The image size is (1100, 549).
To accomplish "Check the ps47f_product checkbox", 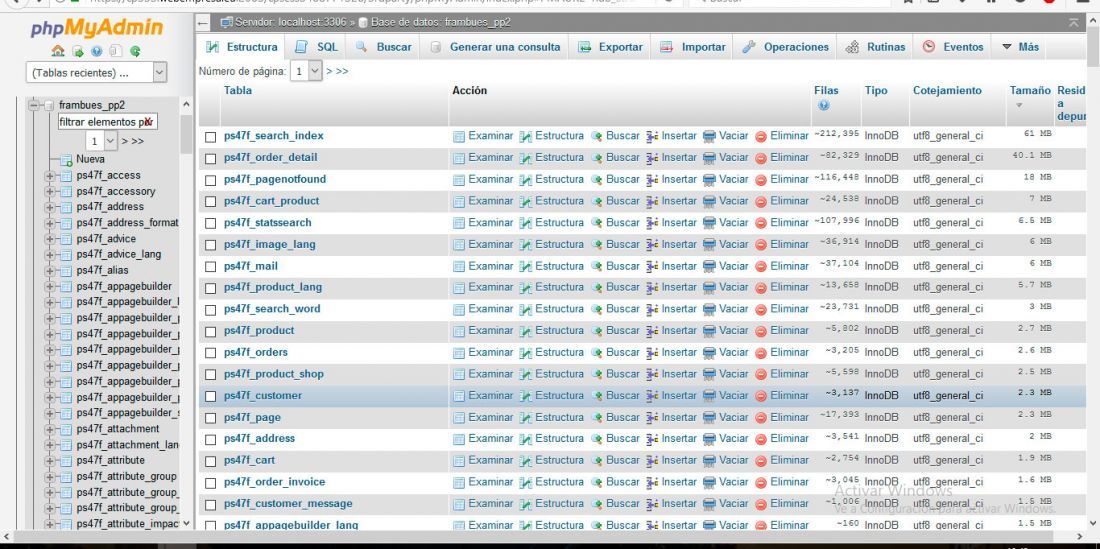I will click(x=210, y=332).
